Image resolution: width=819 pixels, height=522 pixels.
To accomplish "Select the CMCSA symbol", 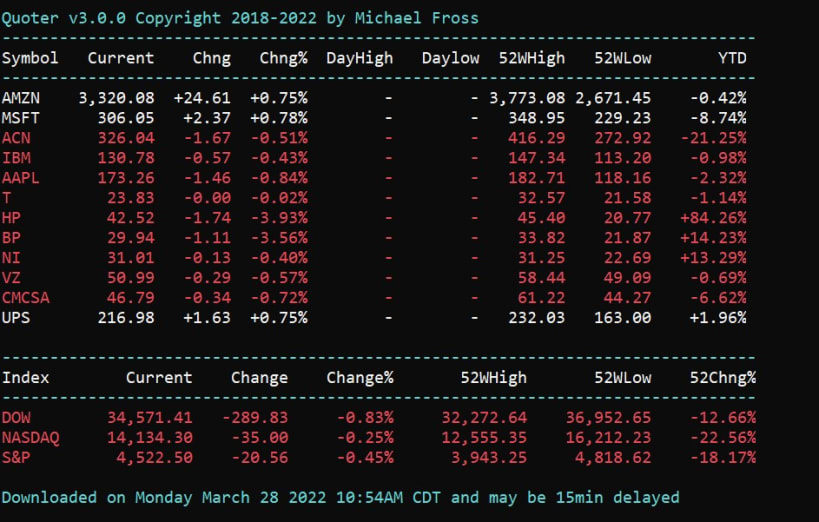I will coord(25,298).
